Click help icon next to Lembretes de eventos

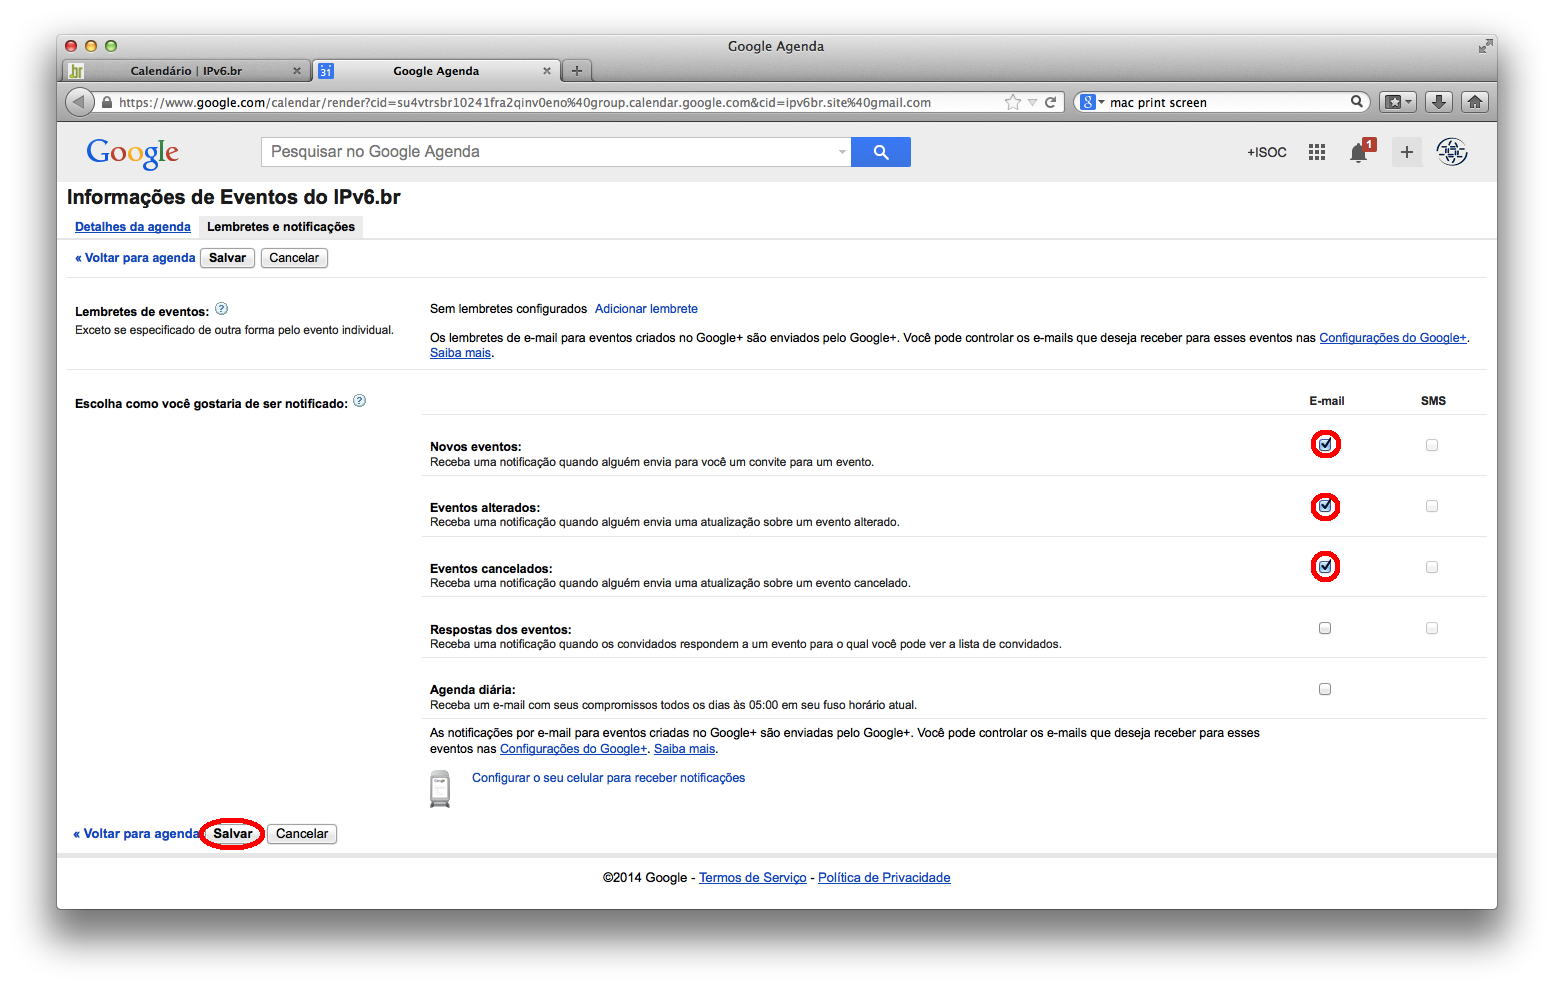click(222, 309)
